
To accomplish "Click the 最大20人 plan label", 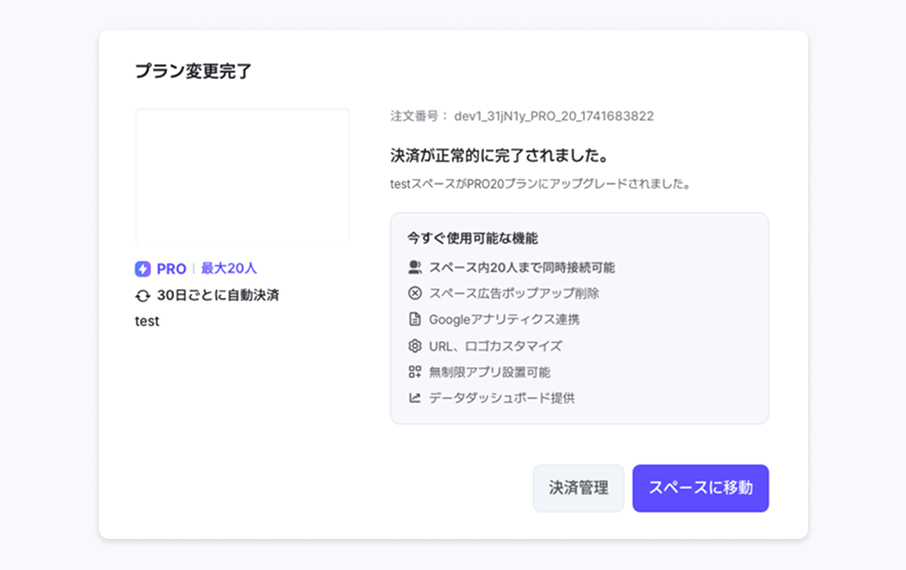I will pyautogui.click(x=229, y=269).
